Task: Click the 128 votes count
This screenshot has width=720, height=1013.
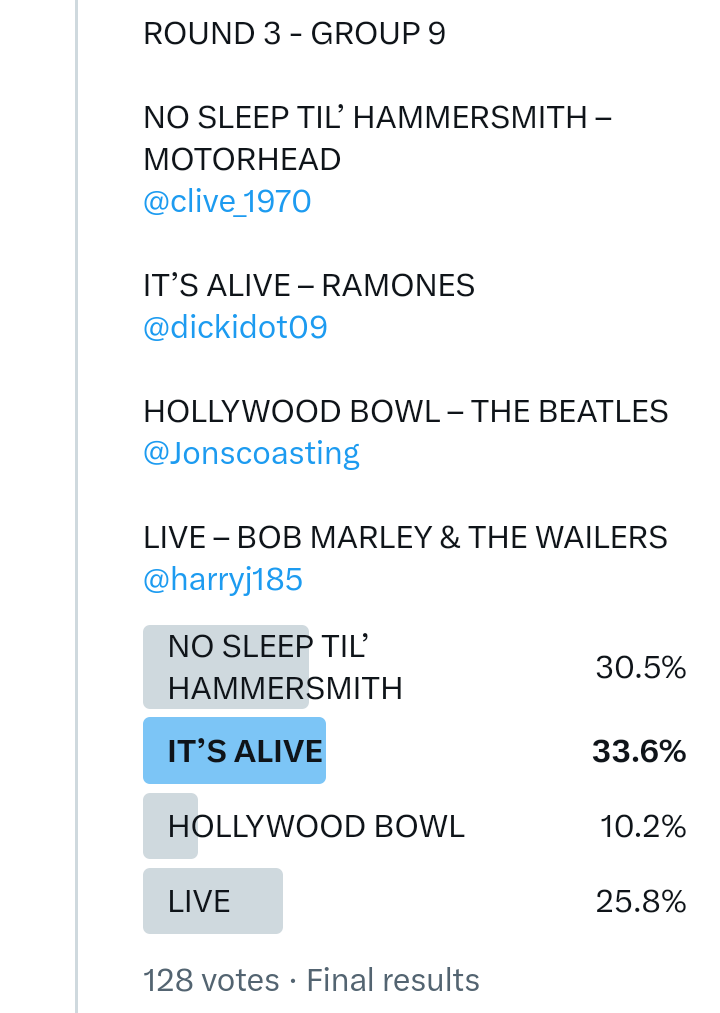Action: 211,980
